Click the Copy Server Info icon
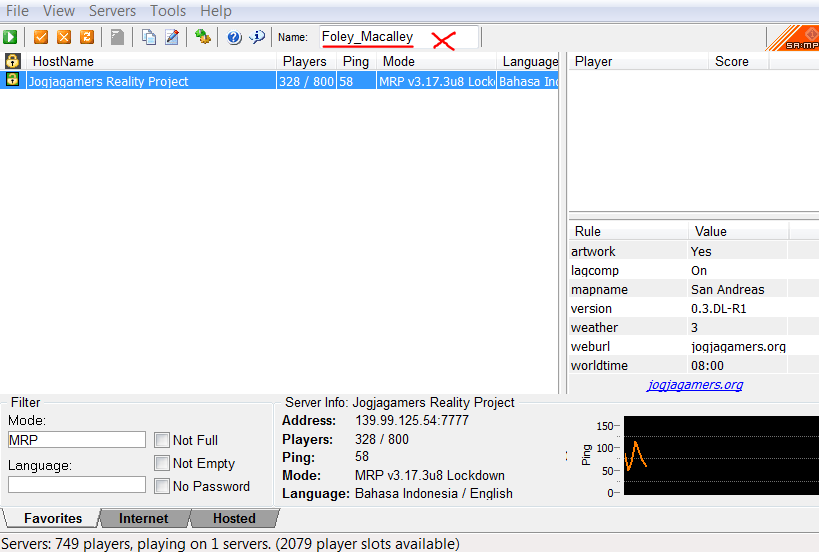Screen dimensions: 819x553 click(x=149, y=37)
